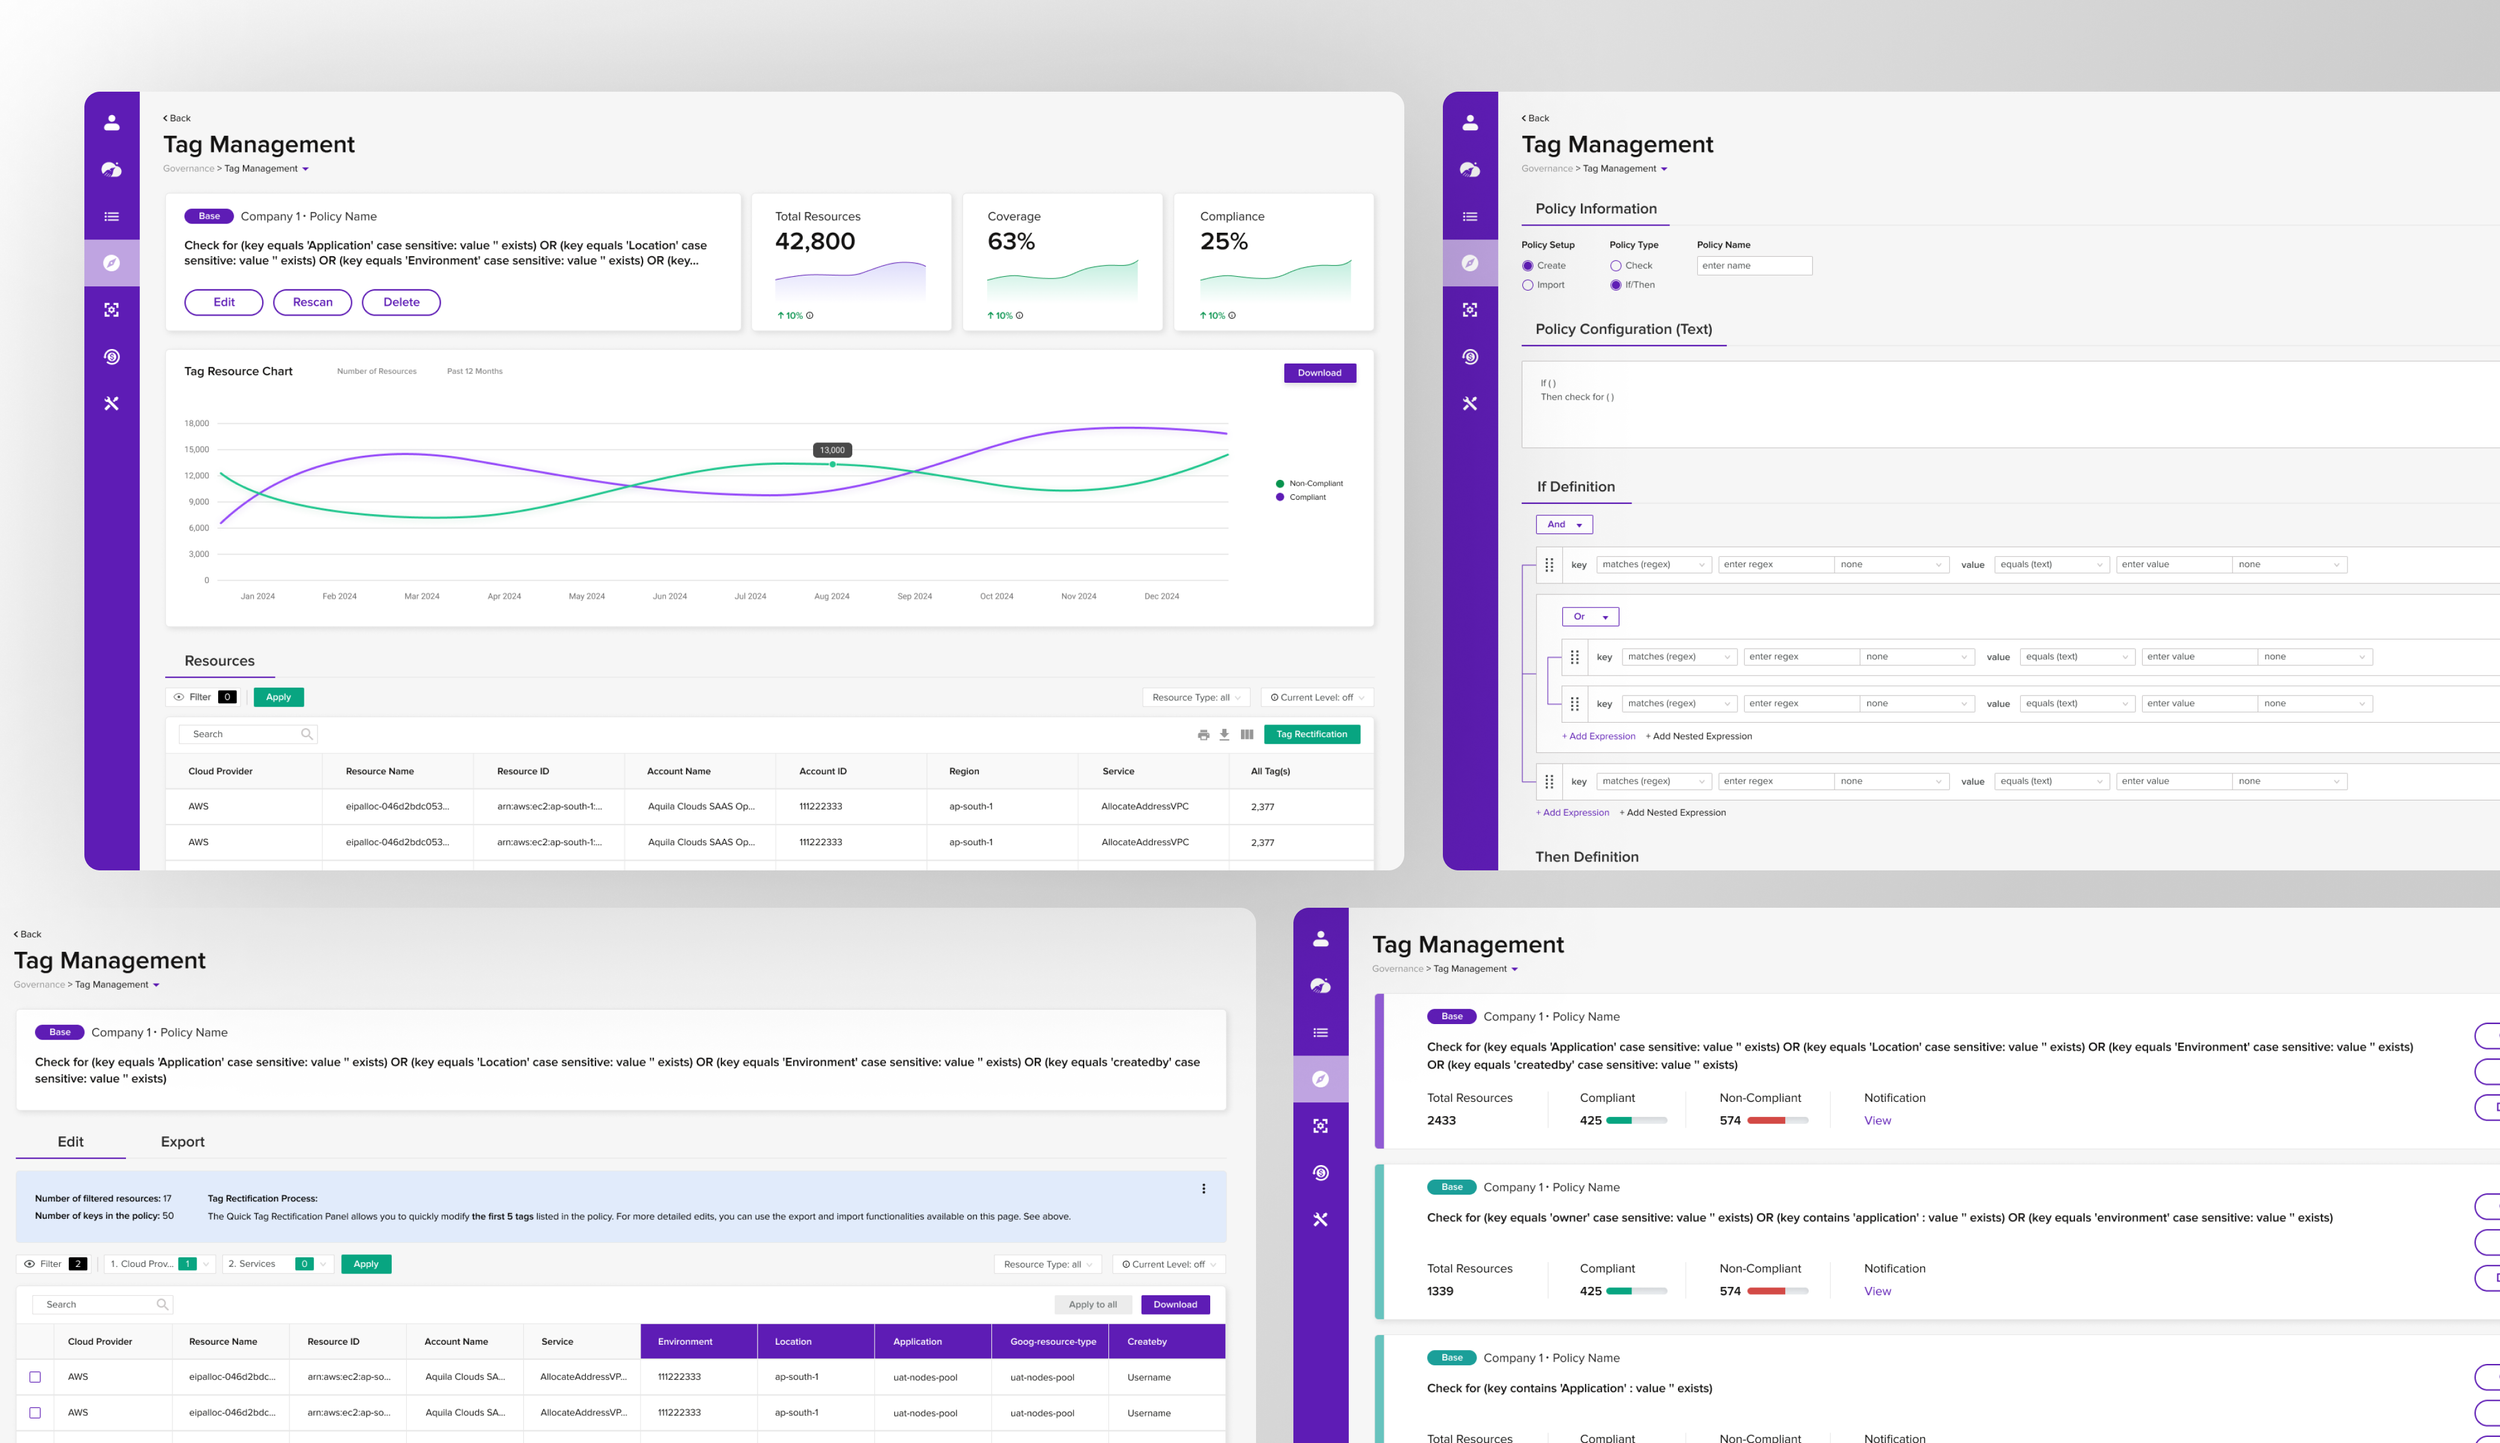Click info icon under Compliance 10%
This screenshot has height=1443, width=2500.
coord(1232,315)
